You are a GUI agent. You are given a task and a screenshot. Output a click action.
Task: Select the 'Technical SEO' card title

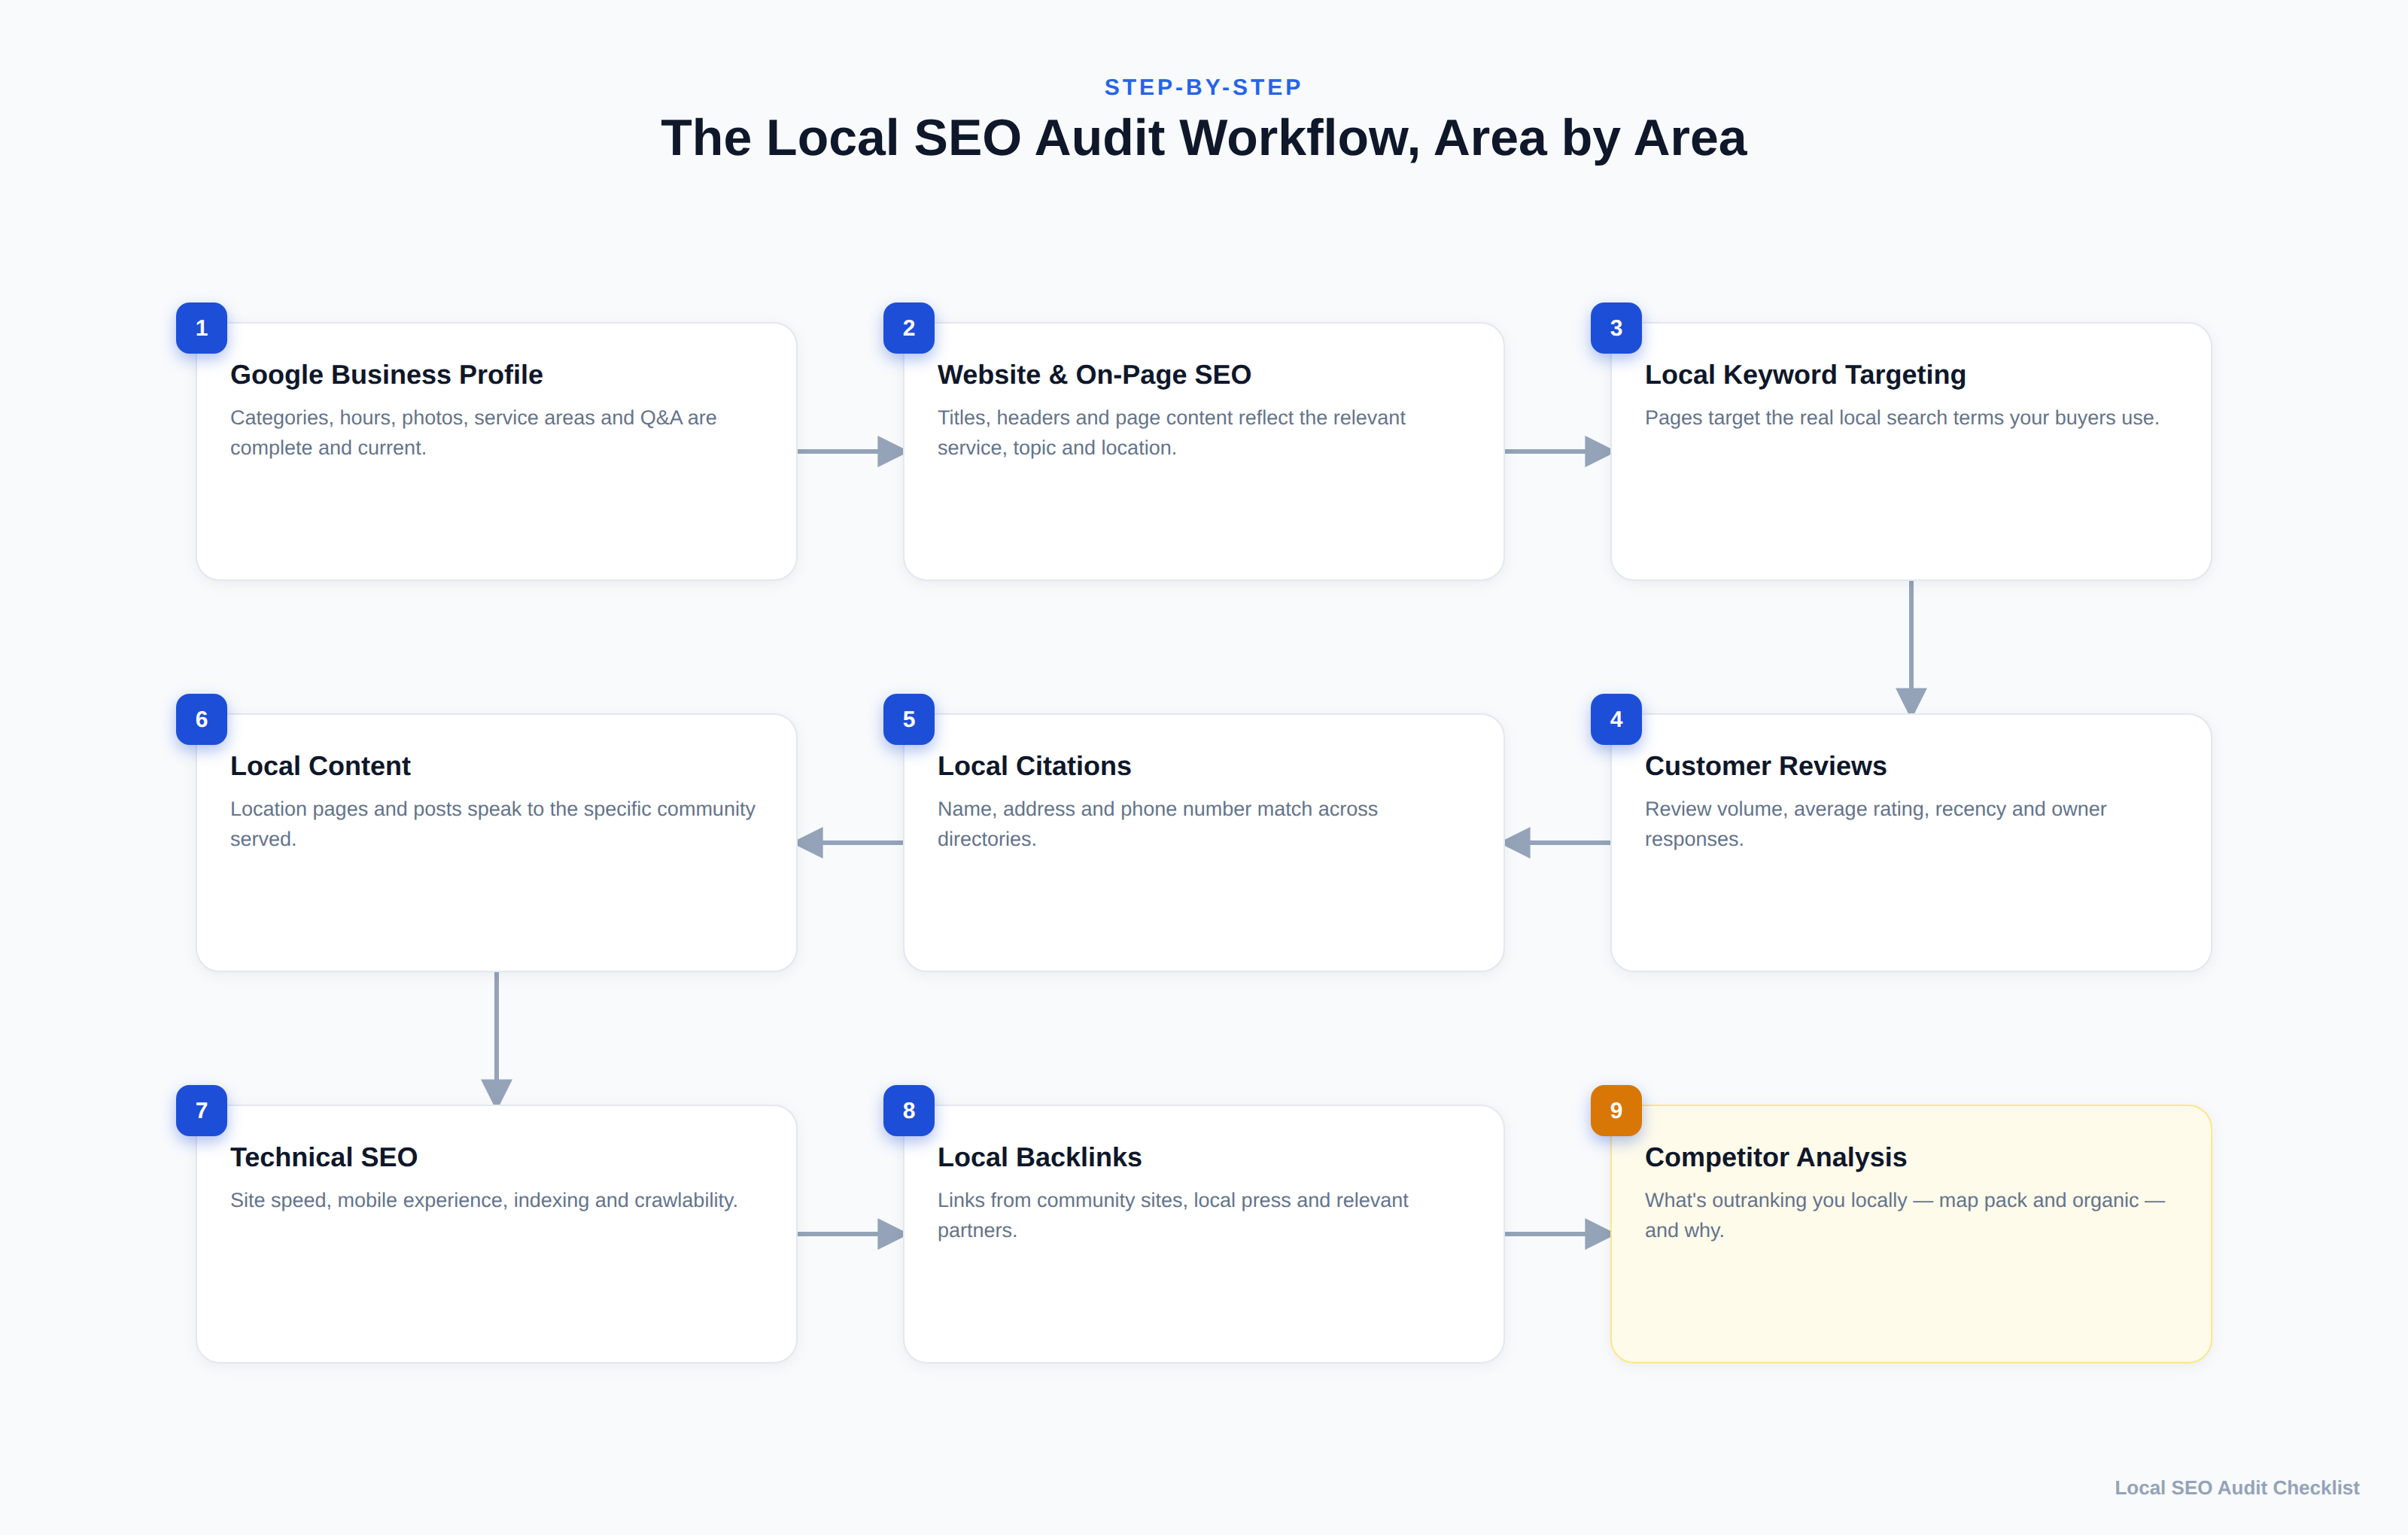323,1156
